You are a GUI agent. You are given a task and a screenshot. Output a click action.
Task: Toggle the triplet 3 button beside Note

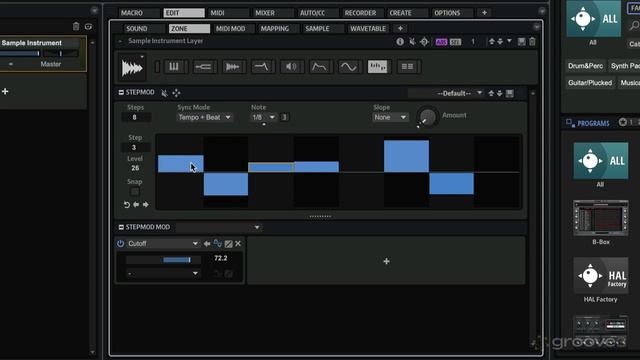(284, 118)
